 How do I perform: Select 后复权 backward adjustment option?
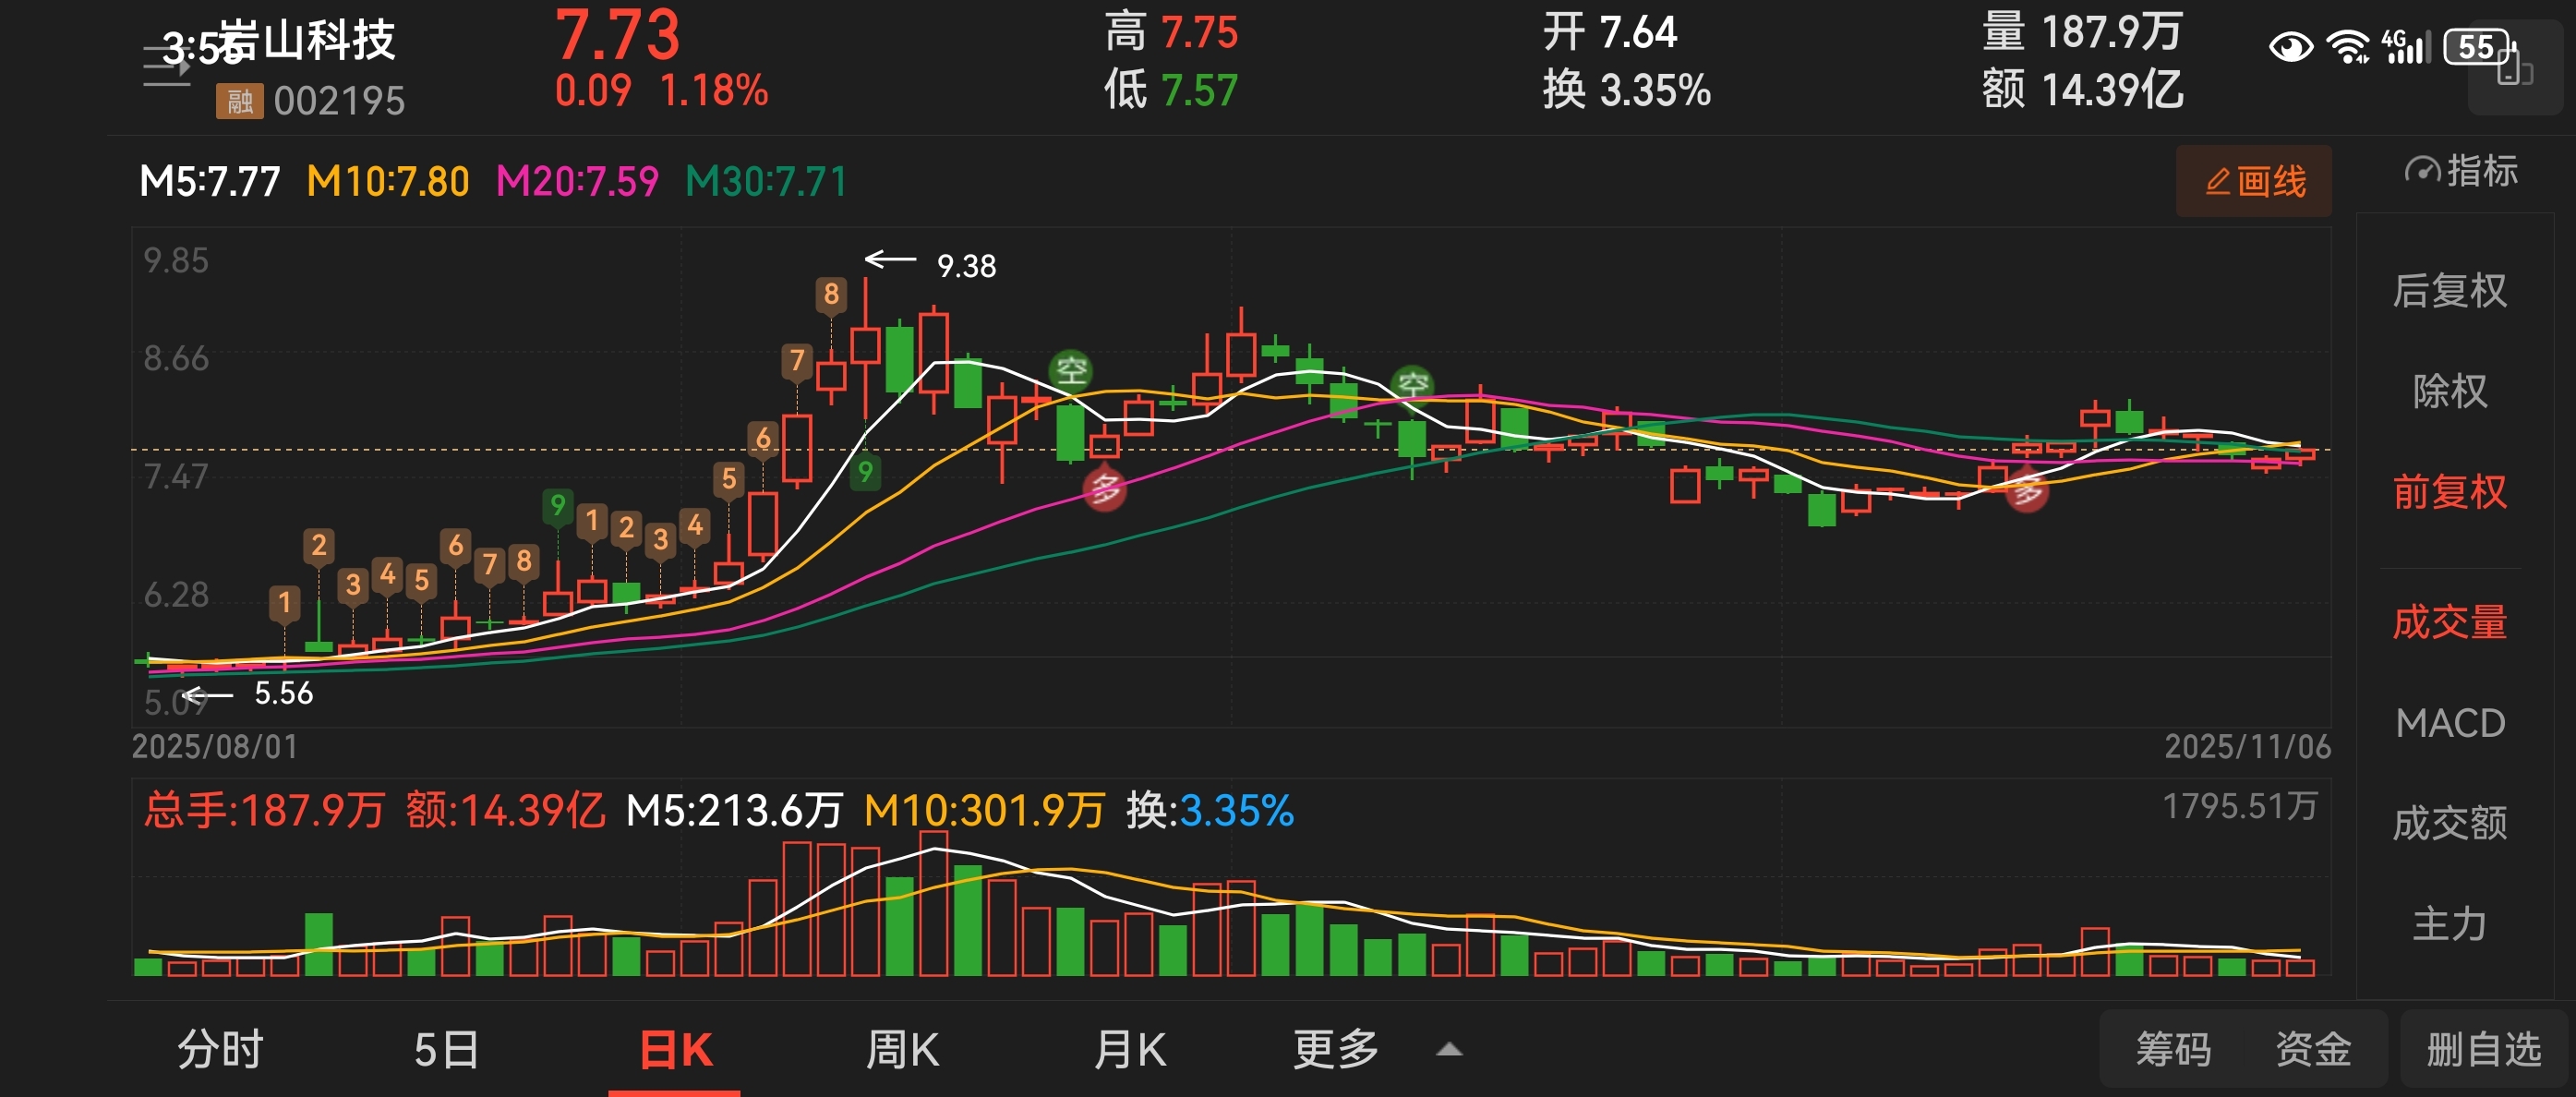click(2449, 291)
